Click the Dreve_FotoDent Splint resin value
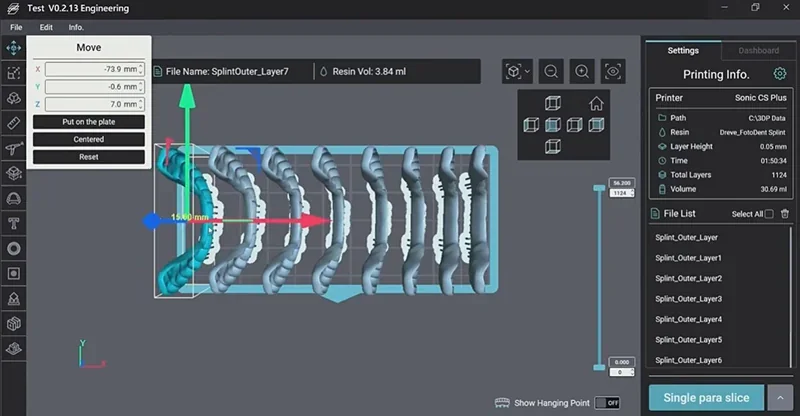This screenshot has width=800, height=416. click(x=753, y=132)
